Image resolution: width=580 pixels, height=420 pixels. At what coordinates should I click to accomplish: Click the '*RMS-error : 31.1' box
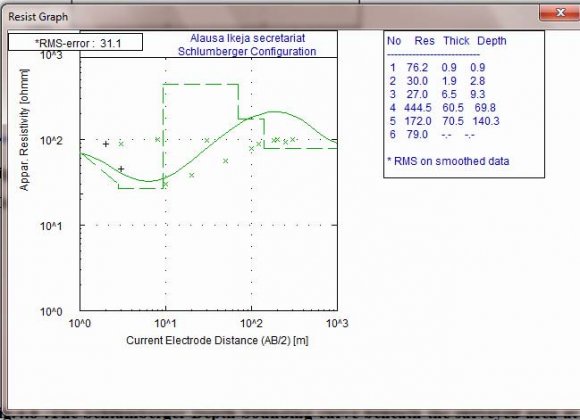[x=75, y=43]
